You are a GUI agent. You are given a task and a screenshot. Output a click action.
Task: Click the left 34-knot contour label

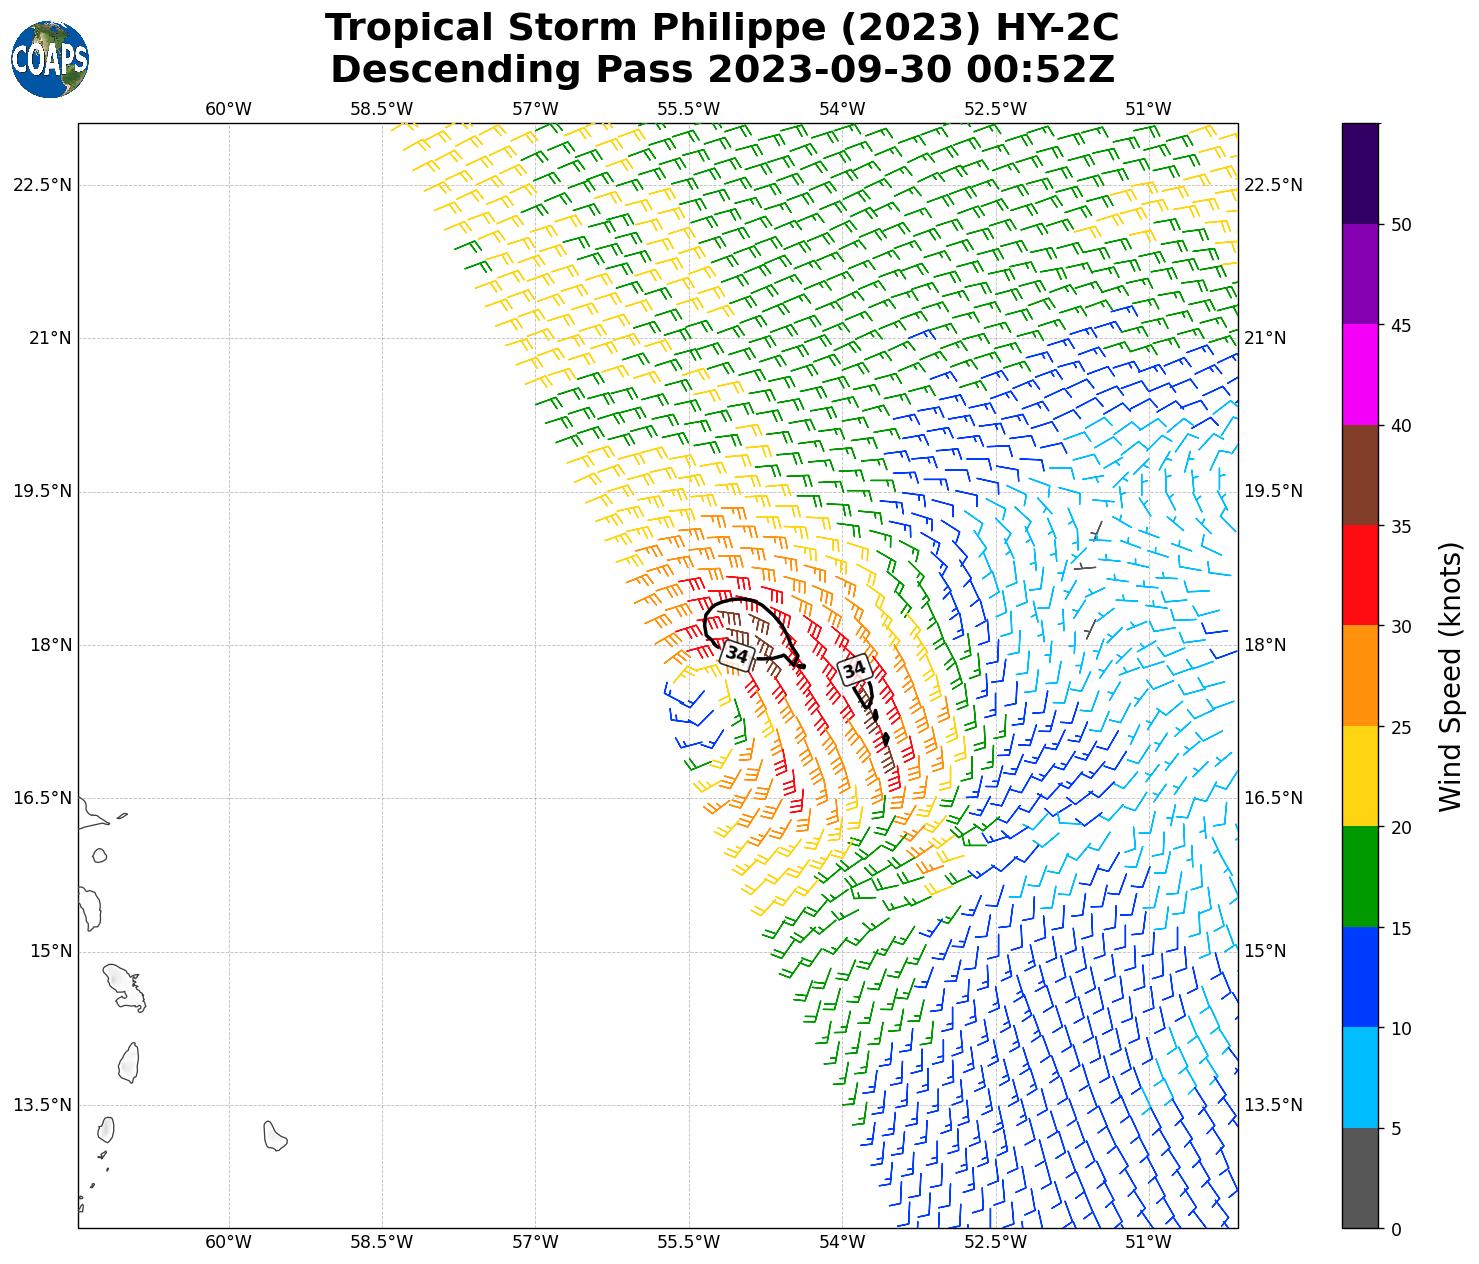[737, 655]
